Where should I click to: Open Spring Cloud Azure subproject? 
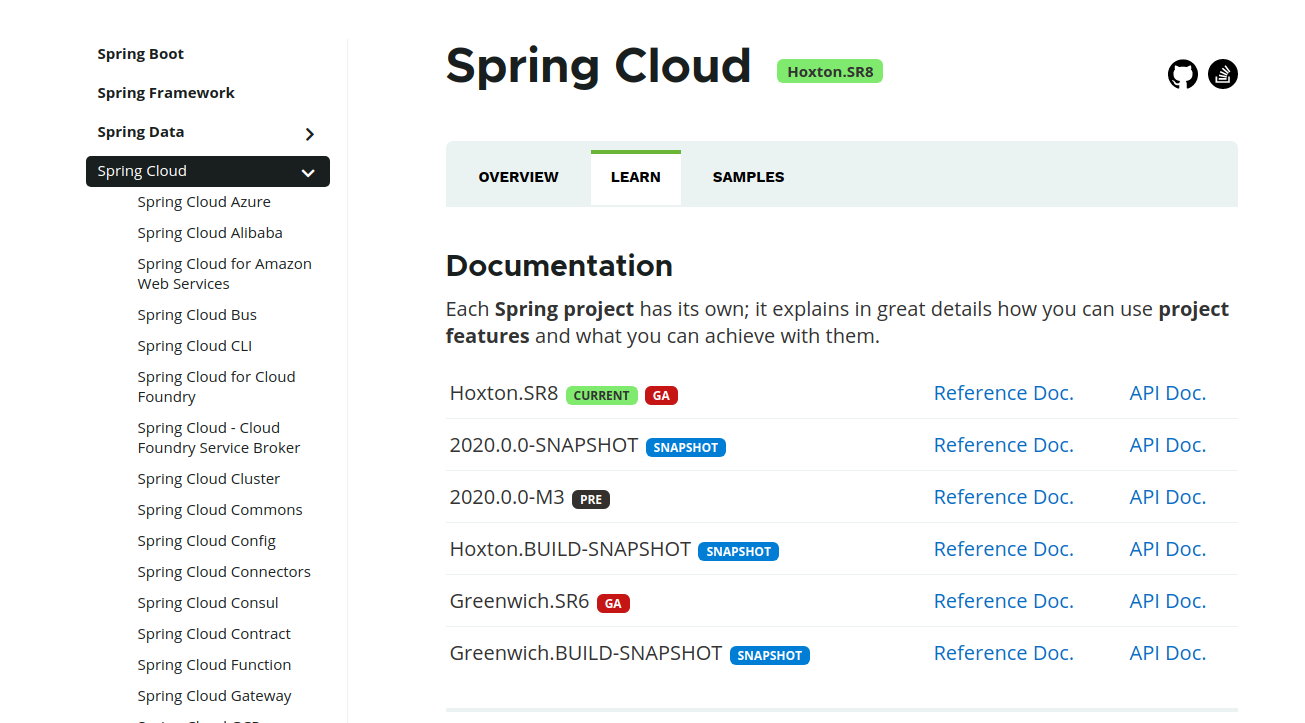pos(204,202)
